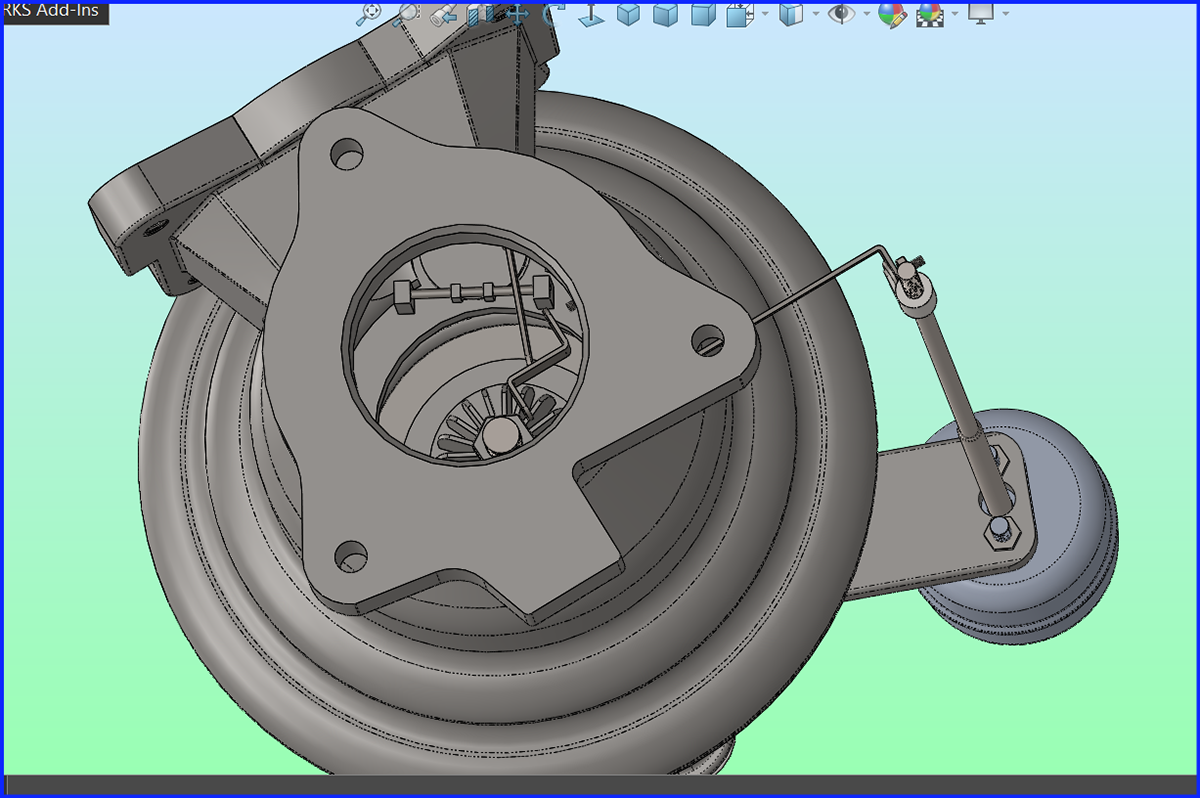Expand the Hide/Show Items dropdown arrow

(867, 14)
